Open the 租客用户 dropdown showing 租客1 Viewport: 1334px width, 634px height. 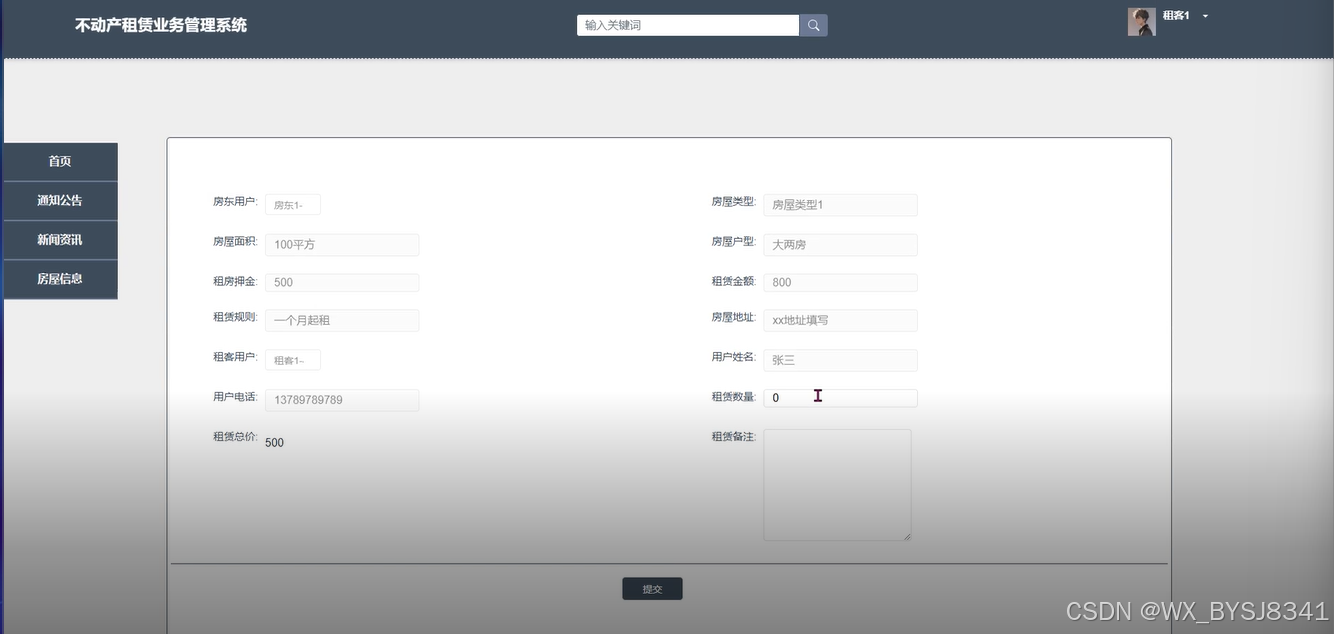pyautogui.click(x=293, y=360)
